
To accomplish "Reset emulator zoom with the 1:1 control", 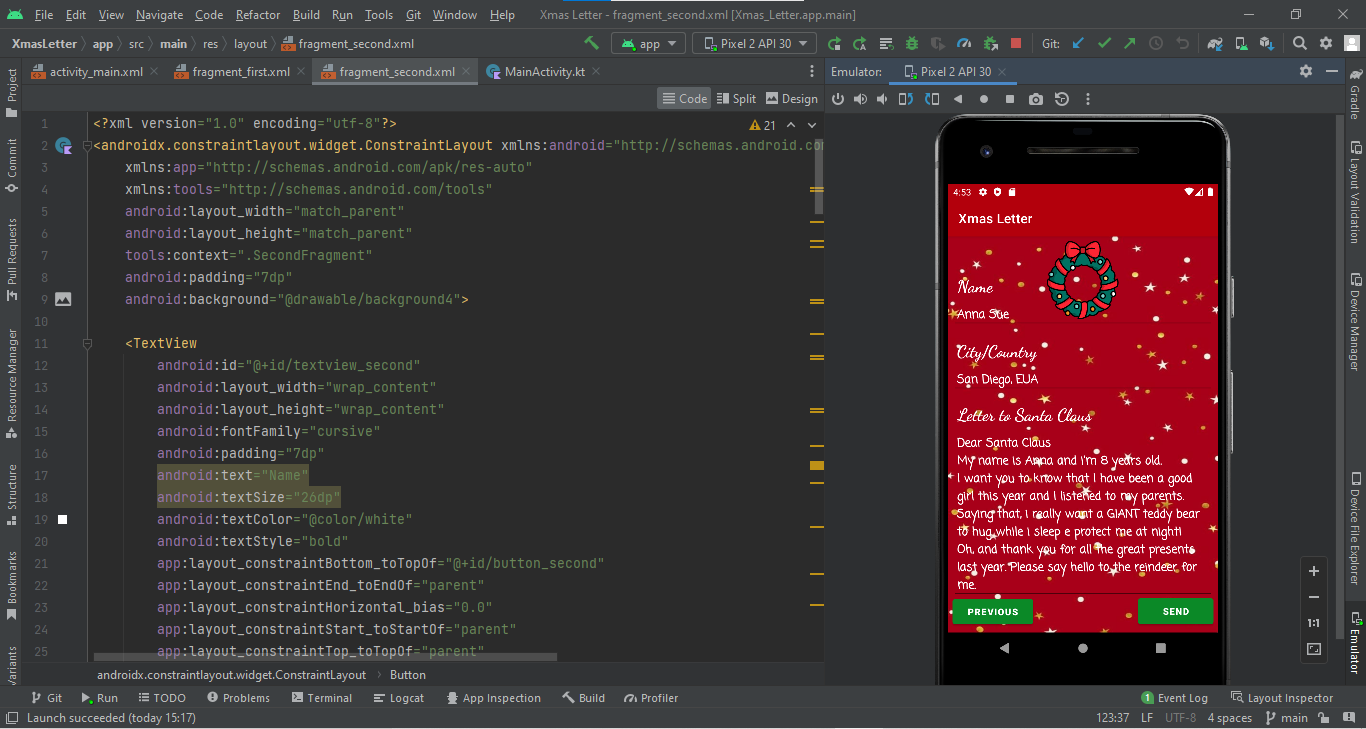I will pyautogui.click(x=1313, y=622).
